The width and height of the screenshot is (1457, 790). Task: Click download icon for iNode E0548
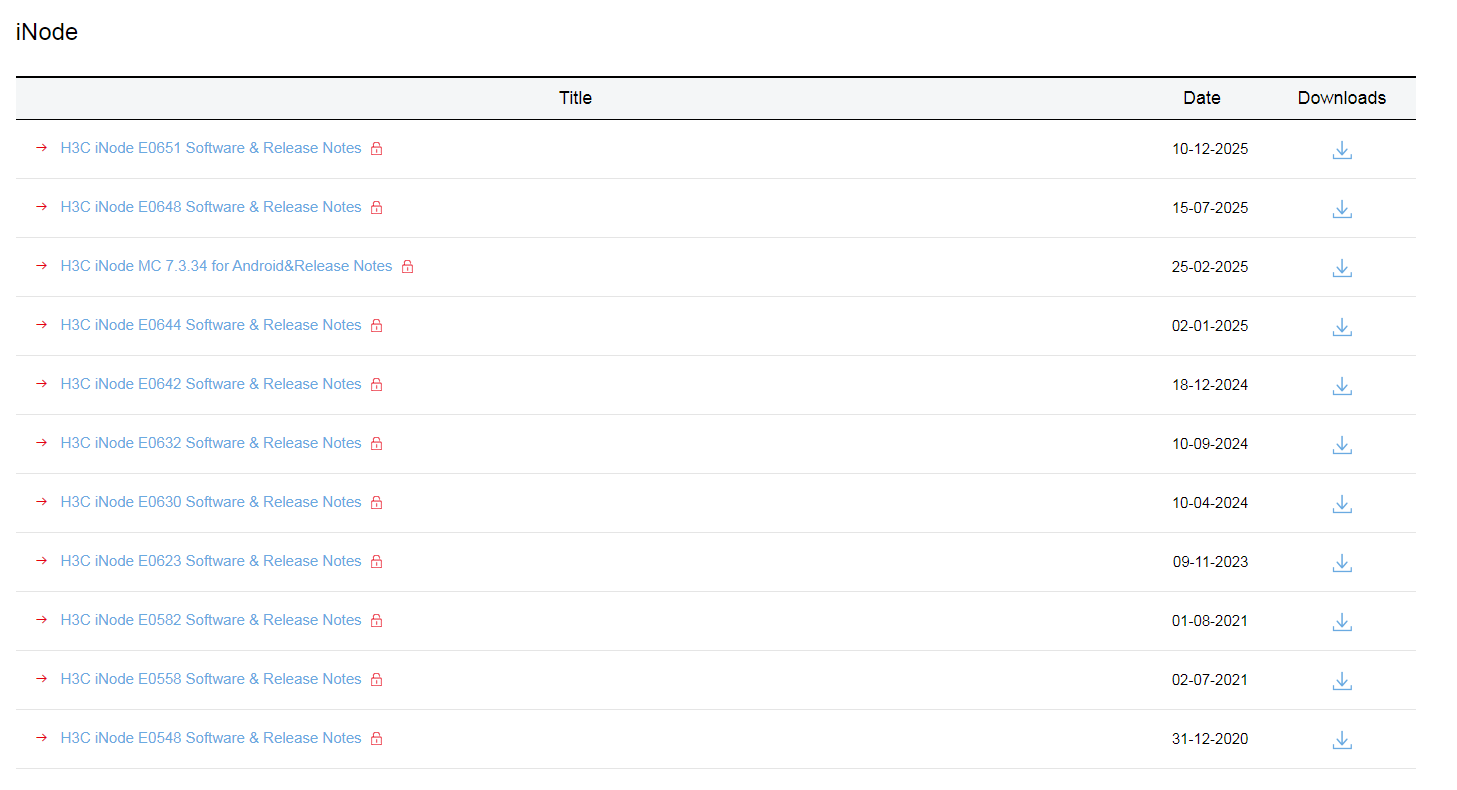pyautogui.click(x=1342, y=740)
